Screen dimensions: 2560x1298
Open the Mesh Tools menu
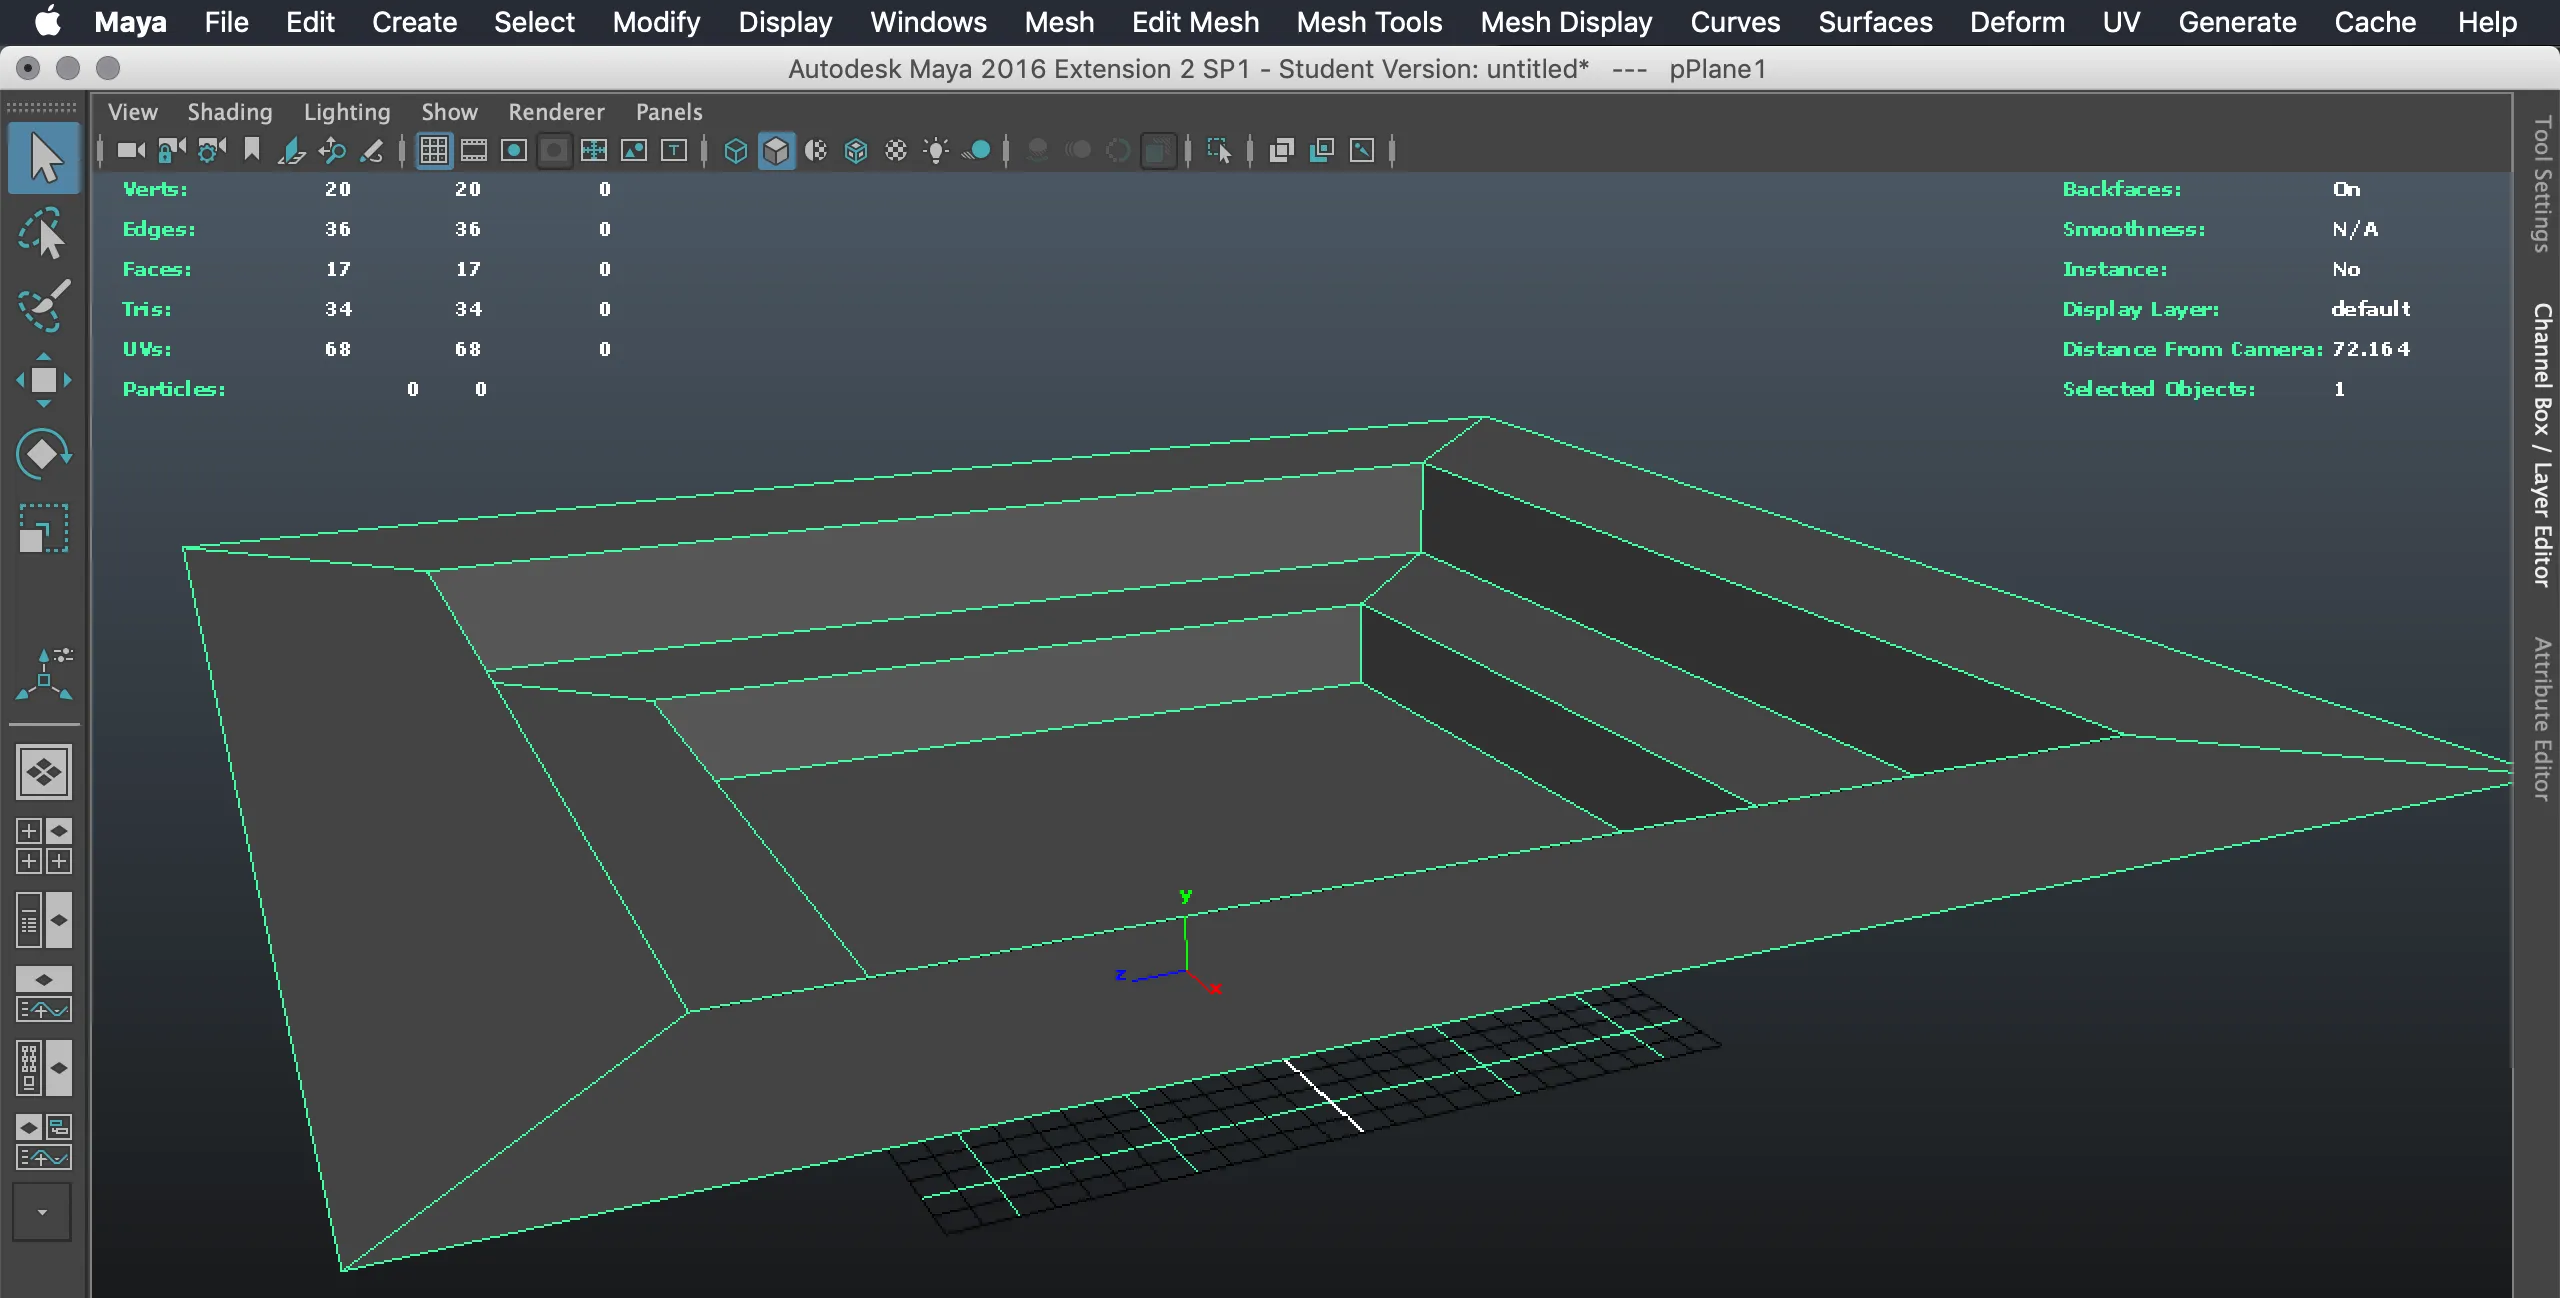point(1369,22)
